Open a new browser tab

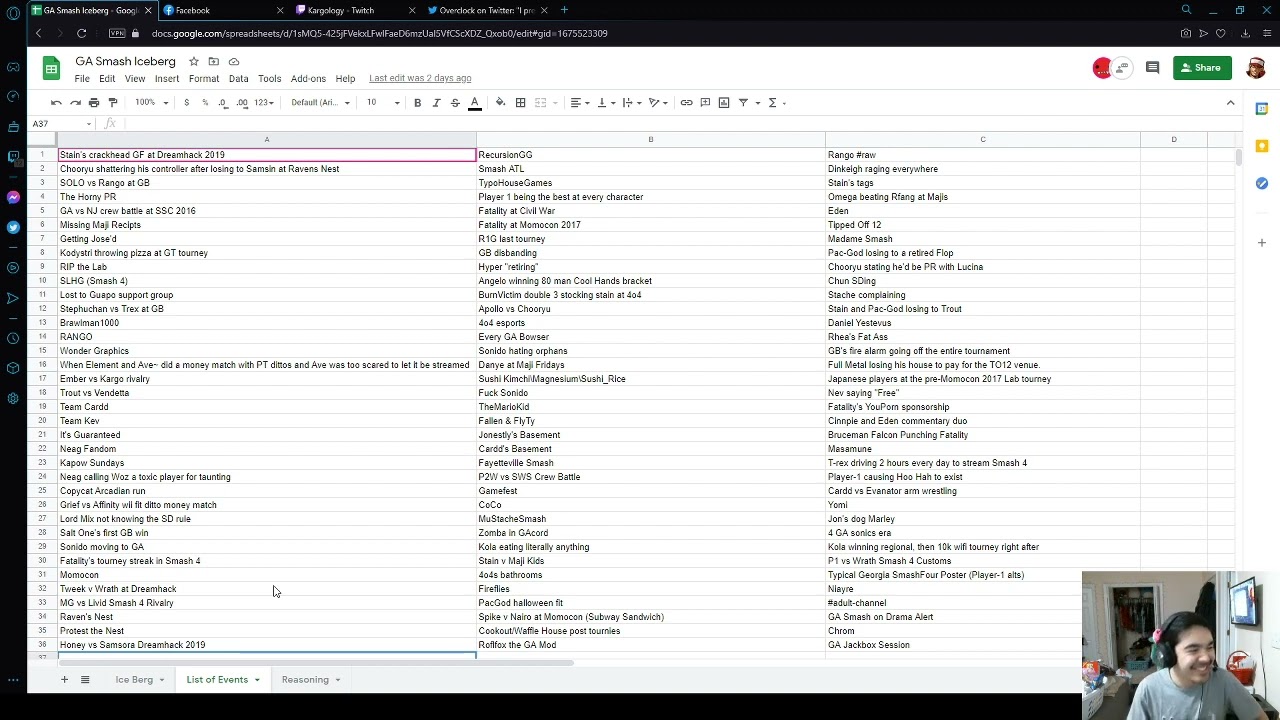564,10
